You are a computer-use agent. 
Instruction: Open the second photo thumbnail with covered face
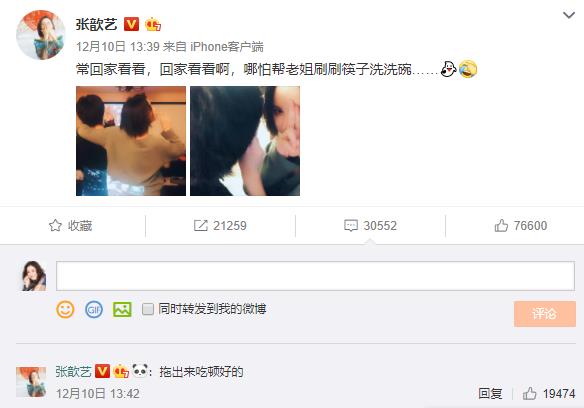[245, 141]
